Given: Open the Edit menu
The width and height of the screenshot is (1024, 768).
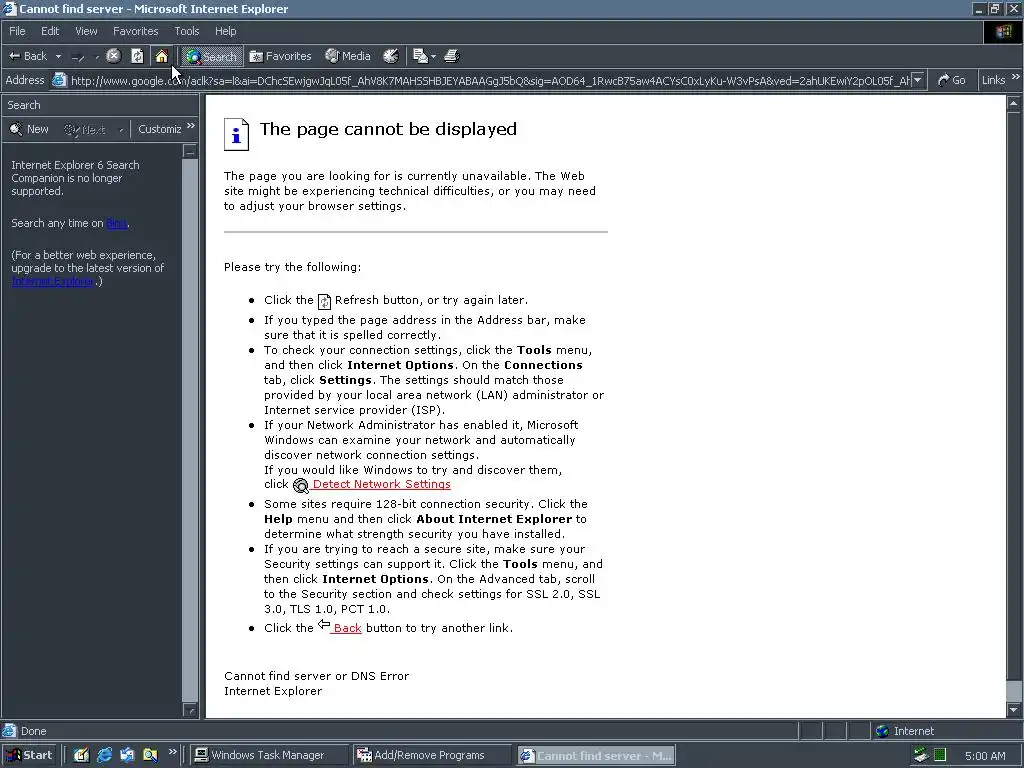Looking at the screenshot, I should pyautogui.click(x=50, y=31).
